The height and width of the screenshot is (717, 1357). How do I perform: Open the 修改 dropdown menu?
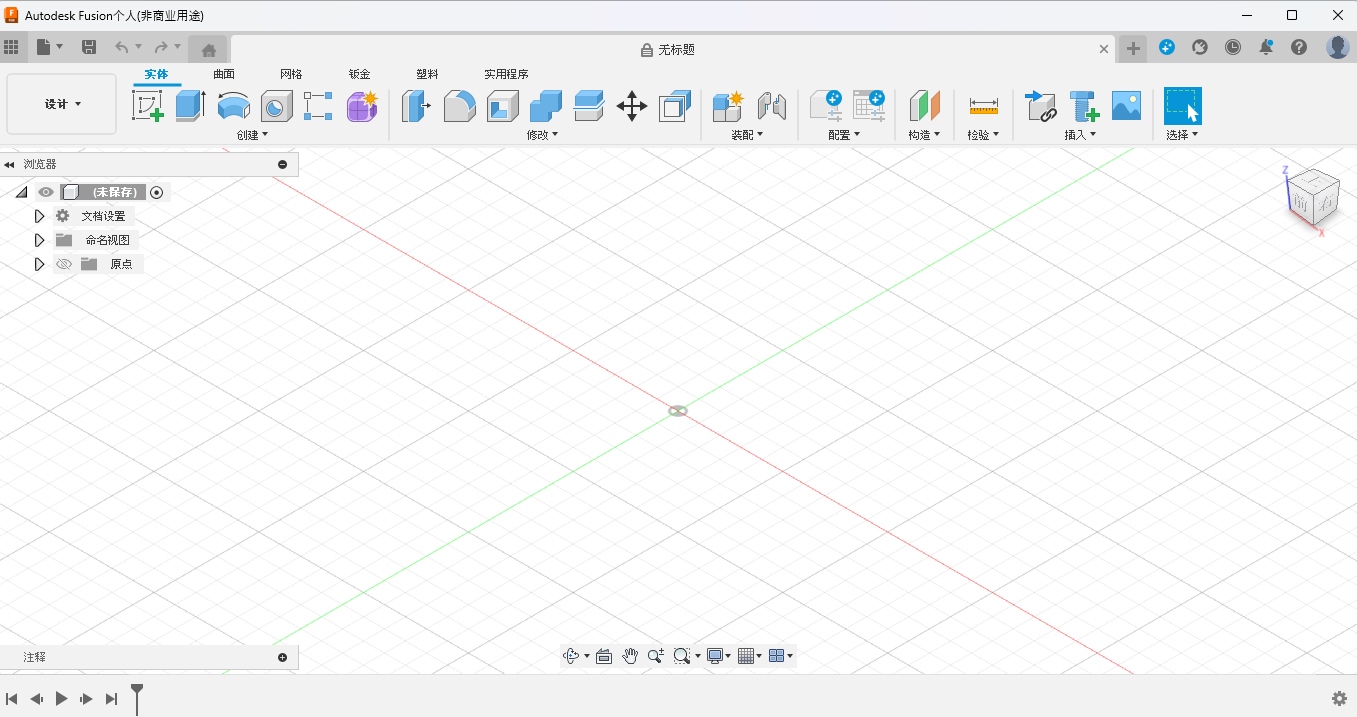543,135
